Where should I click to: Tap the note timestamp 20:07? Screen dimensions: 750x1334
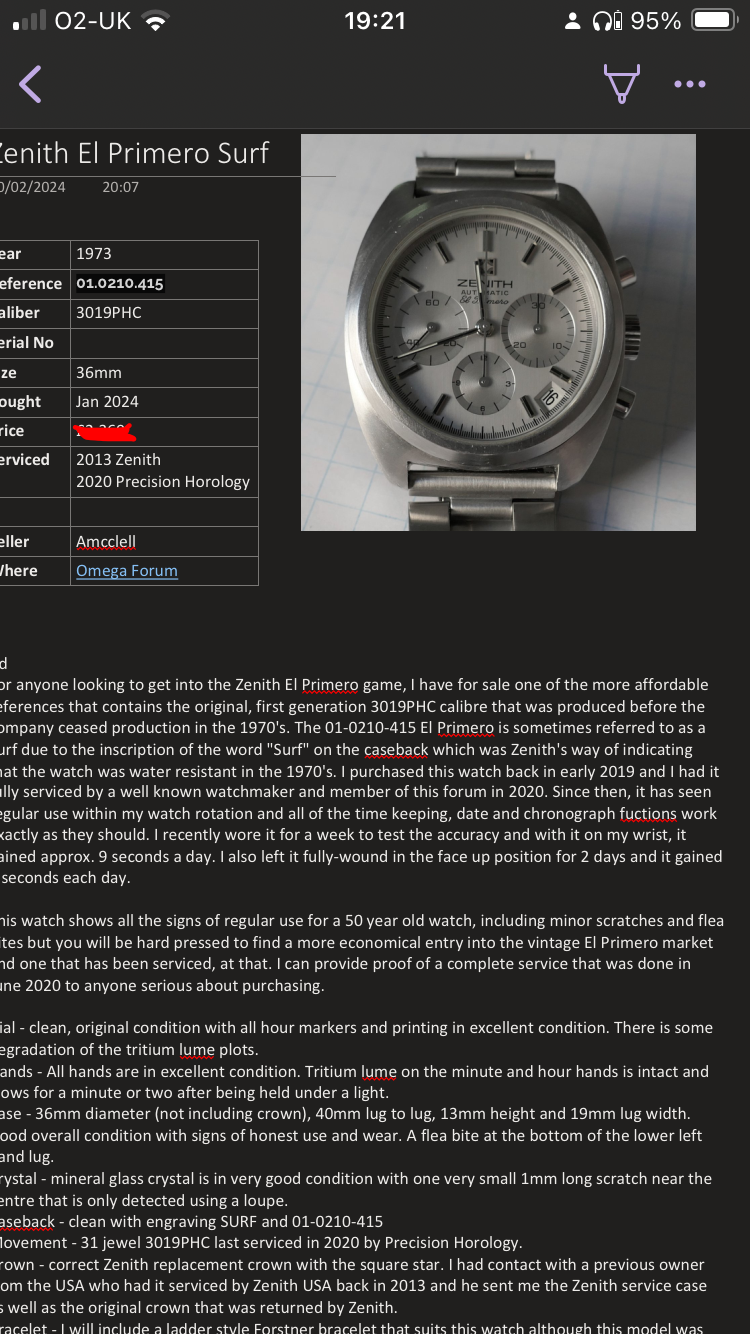click(120, 187)
